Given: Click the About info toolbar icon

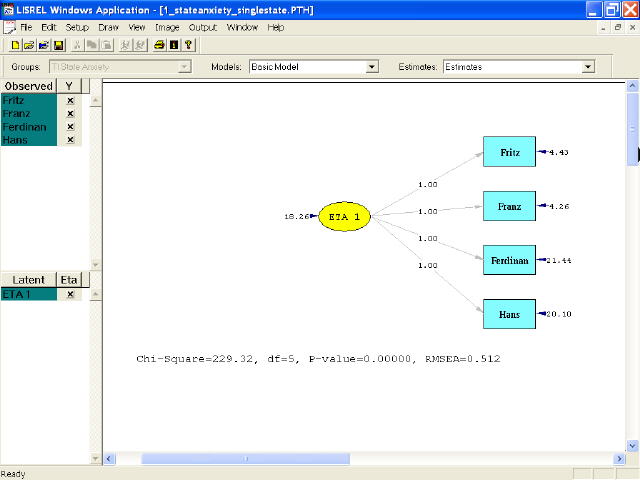Looking at the screenshot, I should (173, 45).
